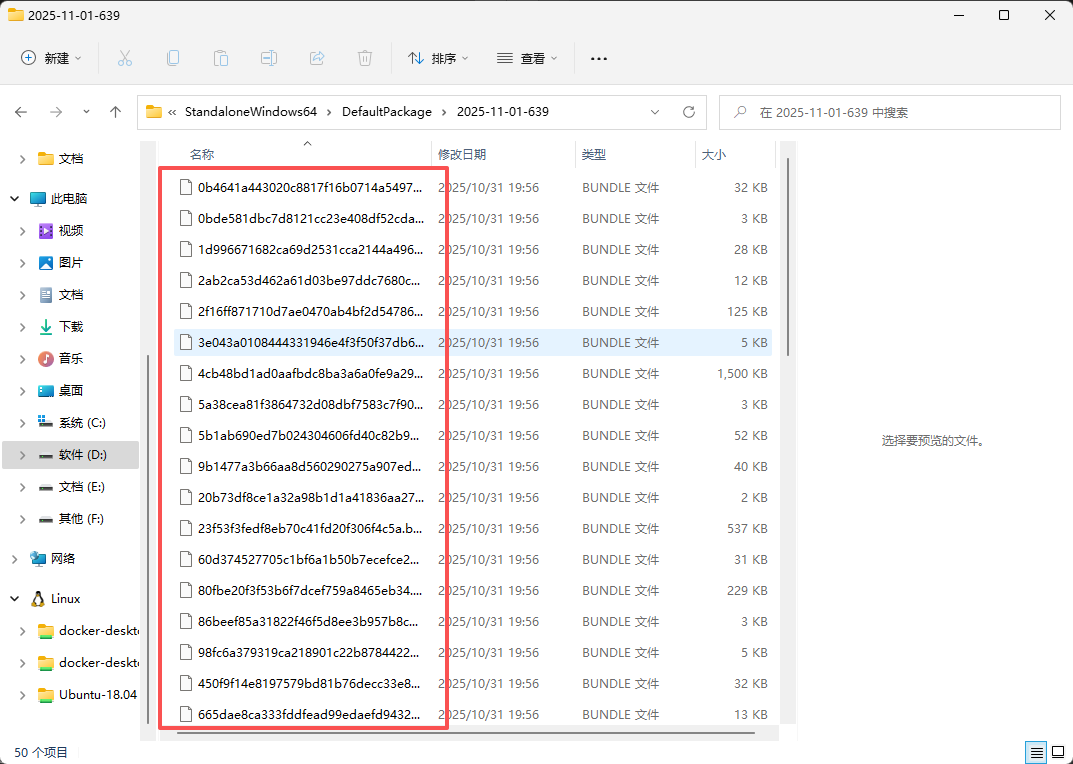Select file 20b73df8ce1a32a98b1d1a41836aa27
Screen dimensions: 1073x764
tap(473, 498)
